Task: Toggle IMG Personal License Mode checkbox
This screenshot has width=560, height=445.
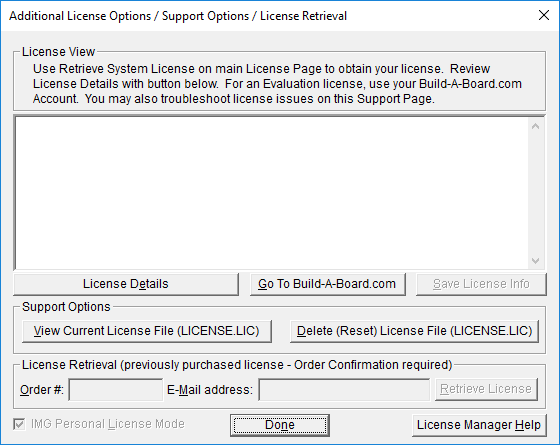Action: pos(19,424)
